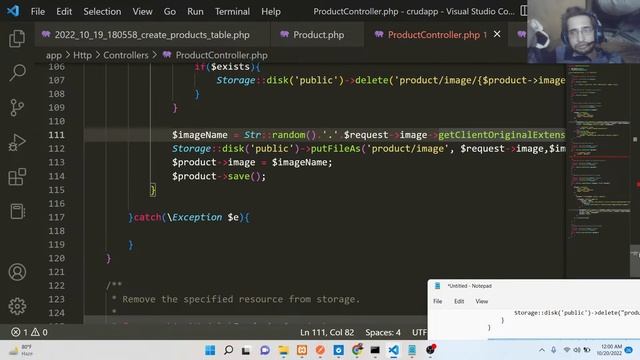
Task: Click the code minimap on the right
Action: point(598,151)
